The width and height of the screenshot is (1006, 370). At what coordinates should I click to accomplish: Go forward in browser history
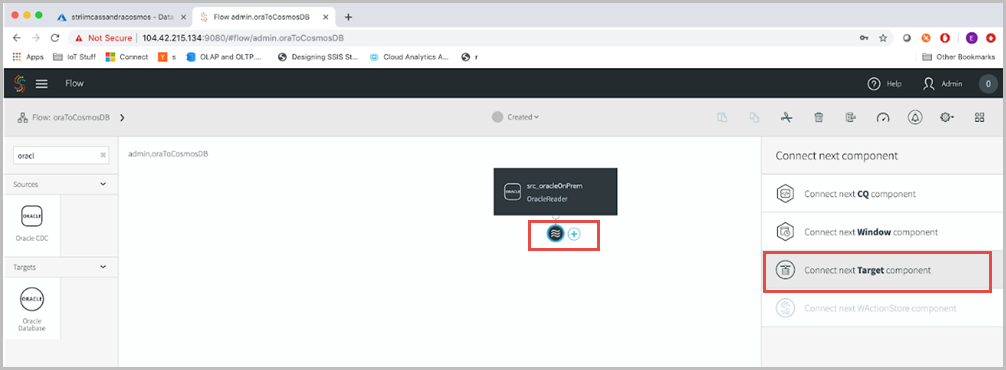click(x=36, y=38)
